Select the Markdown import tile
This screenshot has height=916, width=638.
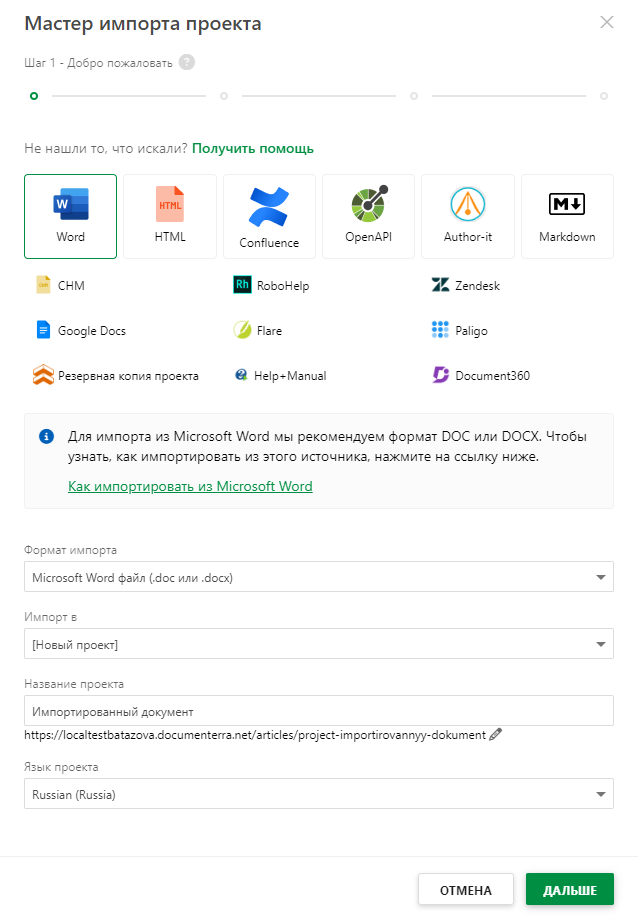tap(567, 216)
